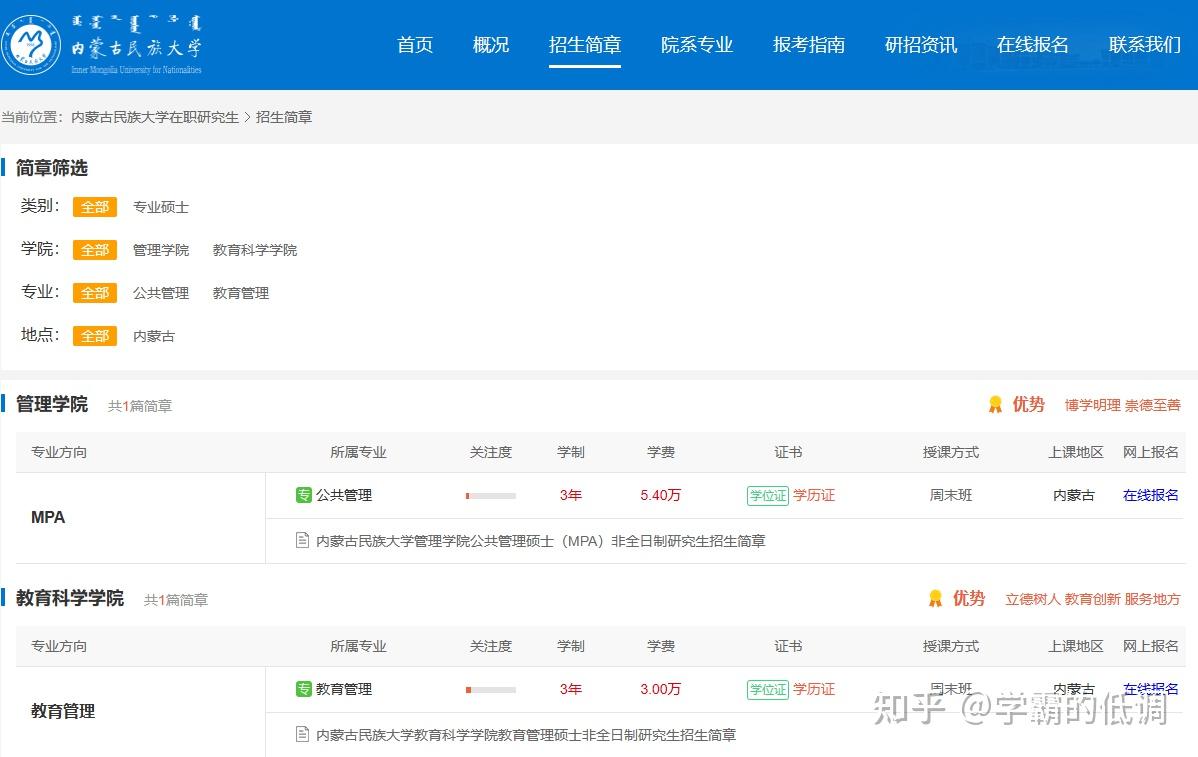Select 全部 filter for 专业
This screenshot has width=1198, height=757.
tap(95, 293)
